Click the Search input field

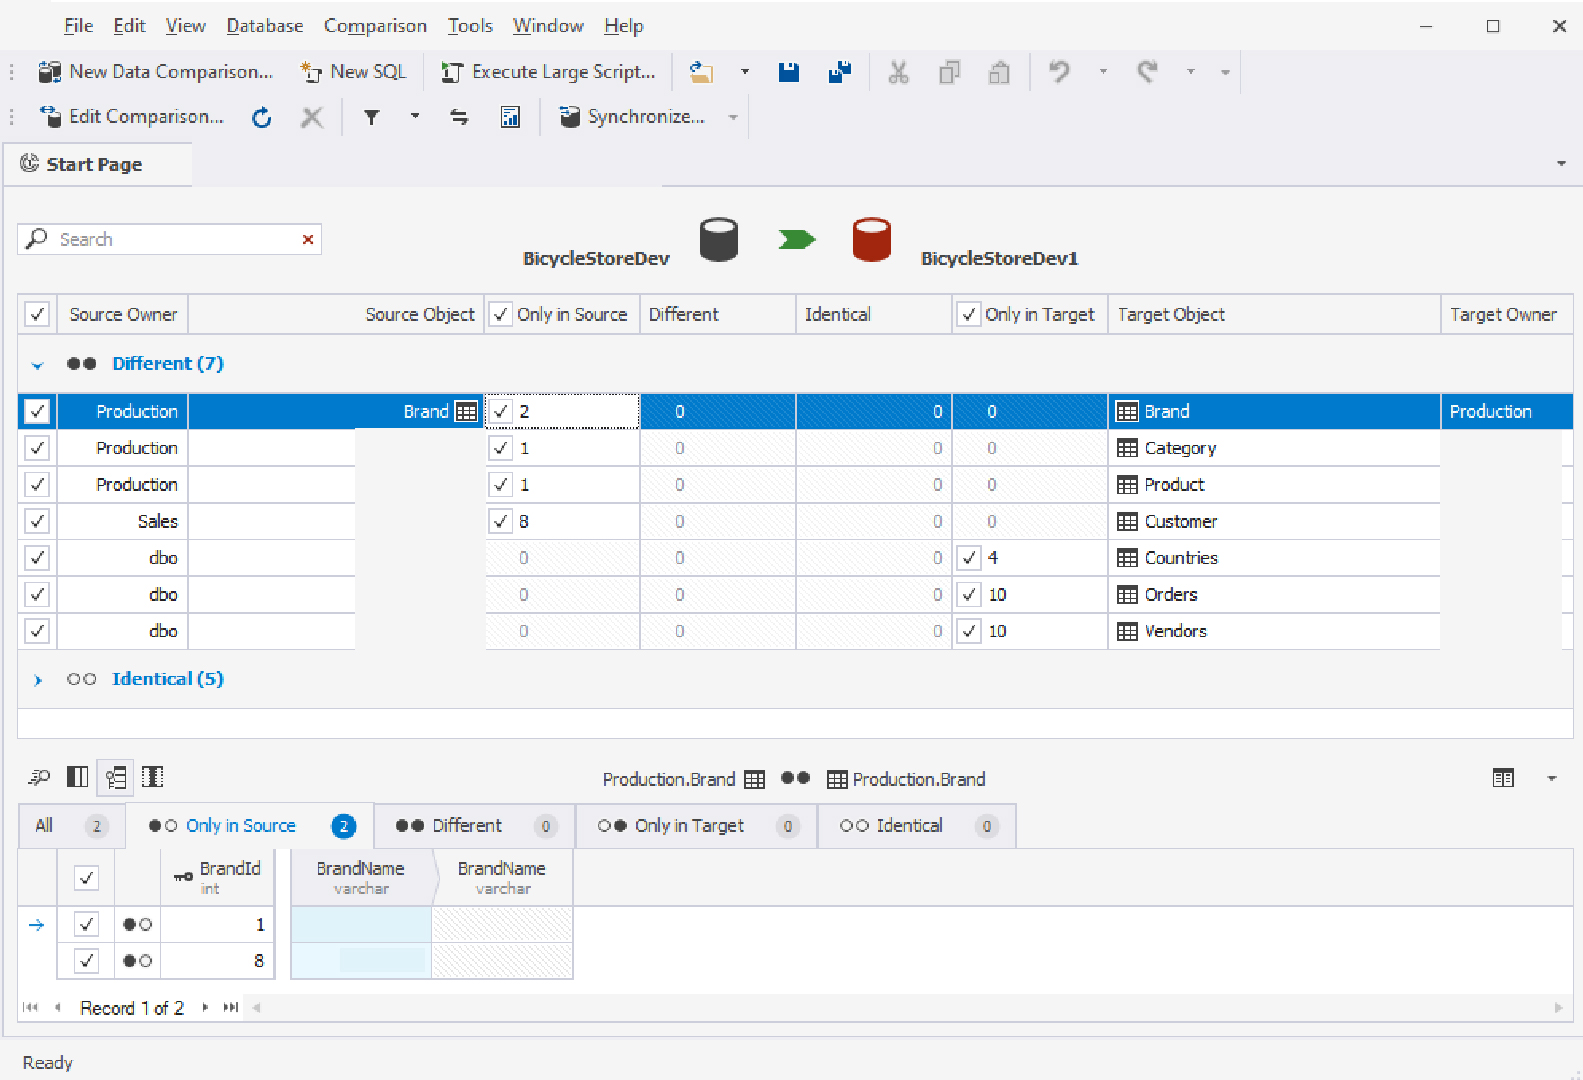click(x=170, y=239)
